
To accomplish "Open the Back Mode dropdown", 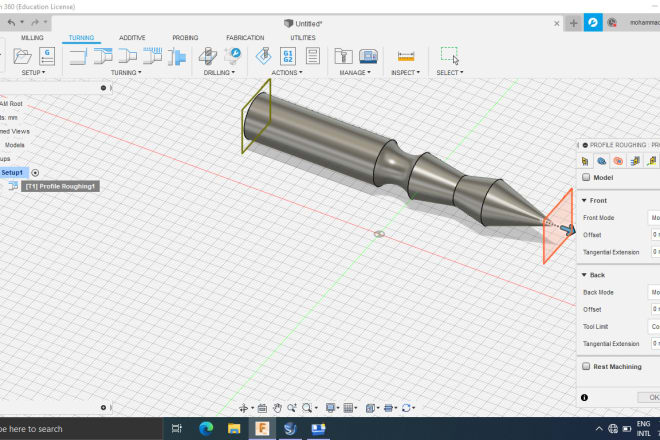I will [654, 292].
